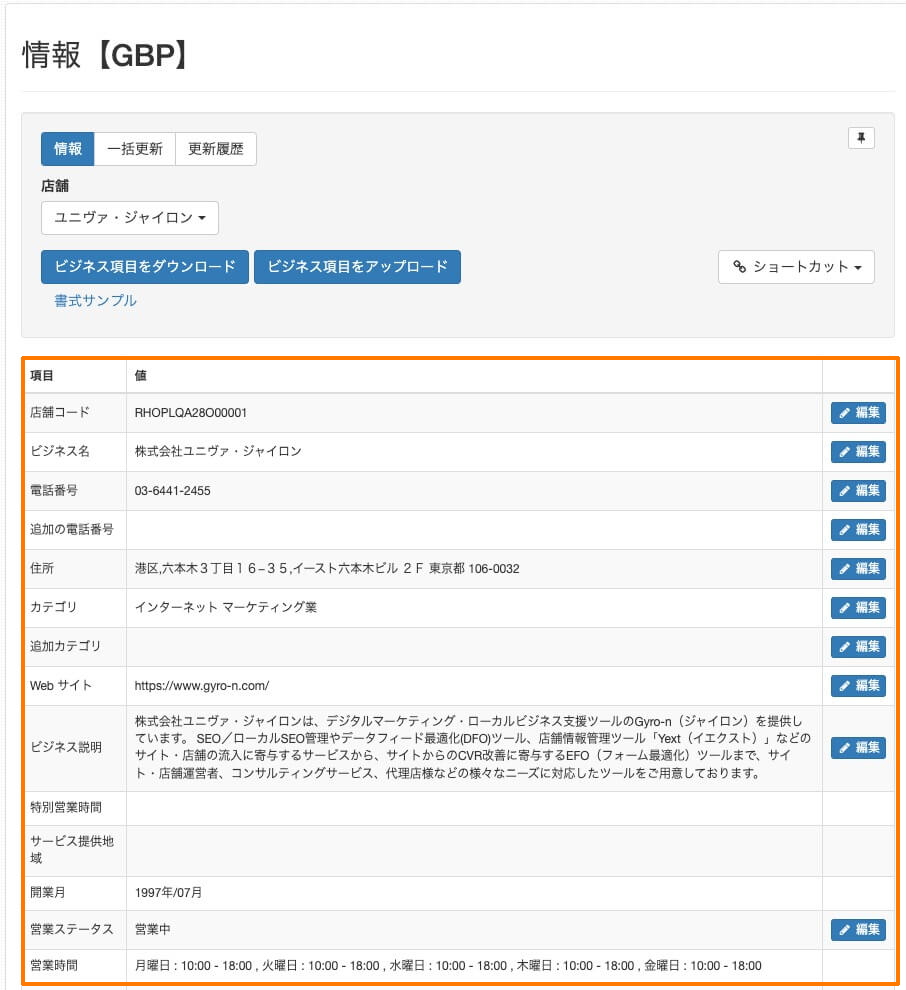Edit the ビジネス説明 text
This screenshot has height=990, width=906.
coord(858,748)
